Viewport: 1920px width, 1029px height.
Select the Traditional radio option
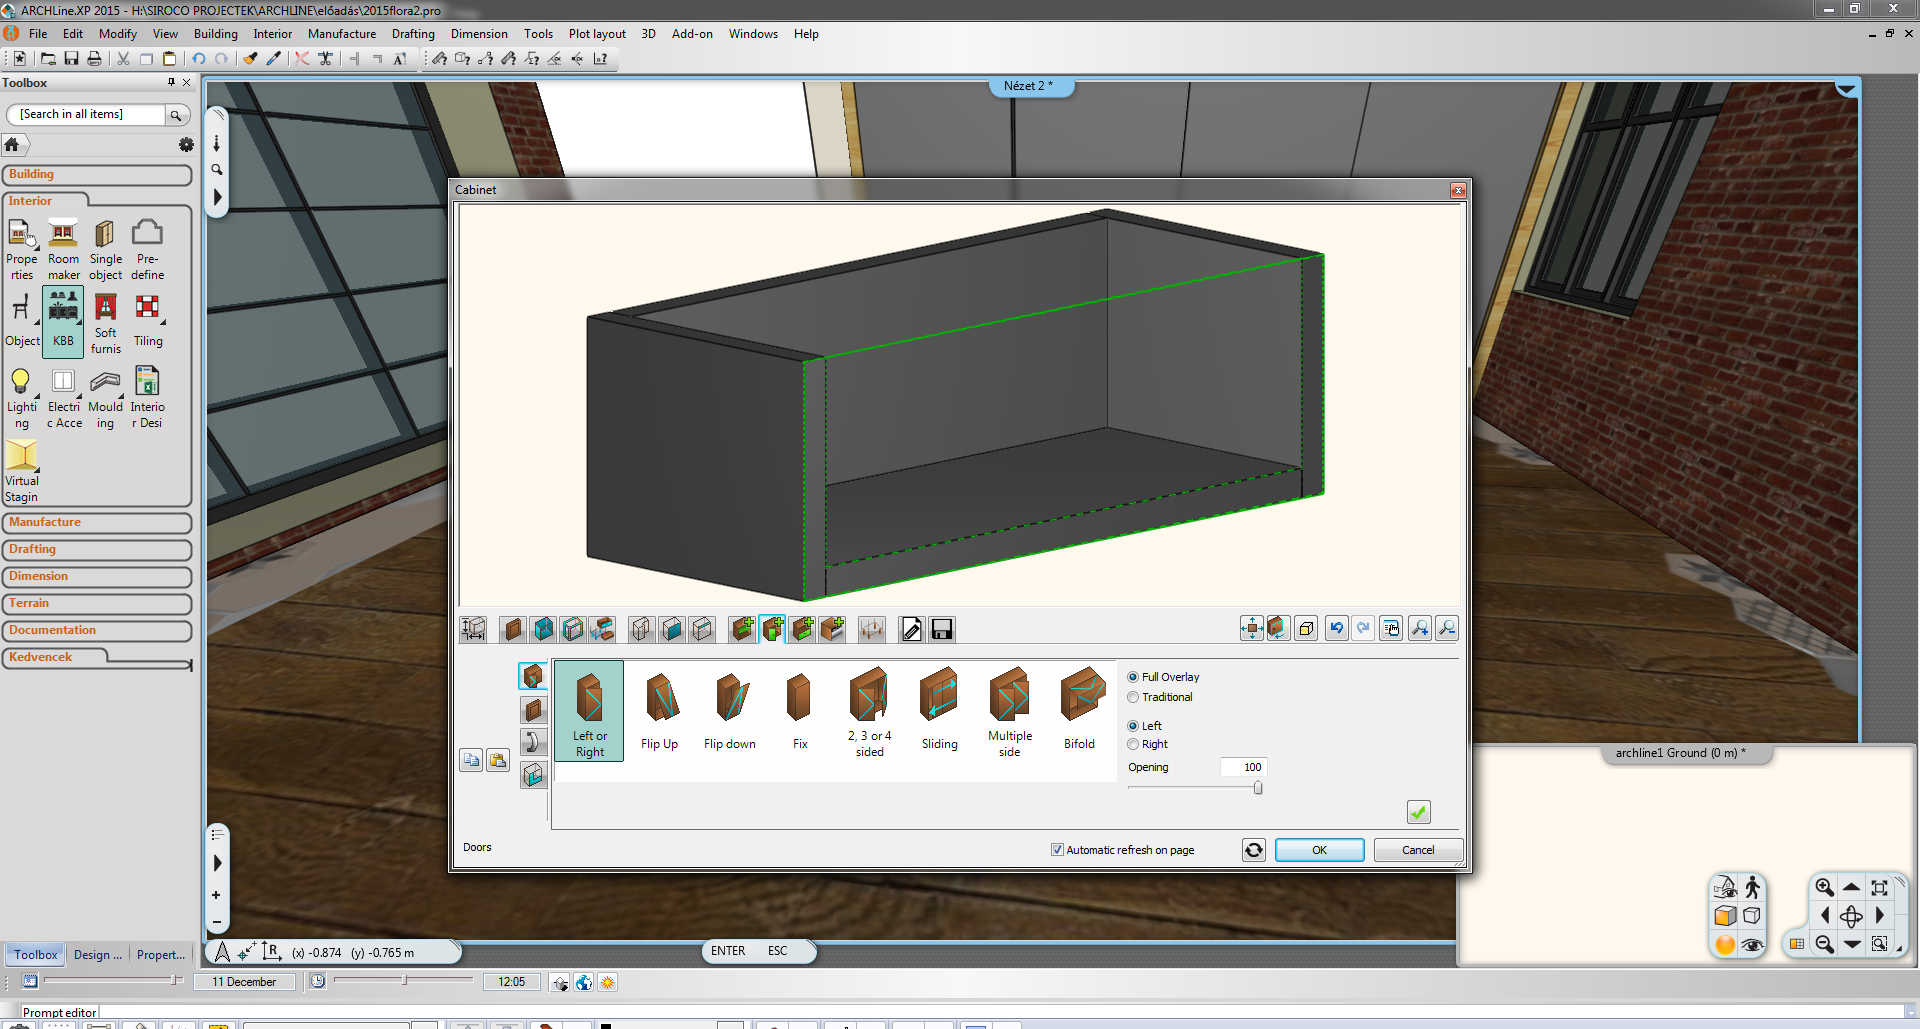[1134, 697]
